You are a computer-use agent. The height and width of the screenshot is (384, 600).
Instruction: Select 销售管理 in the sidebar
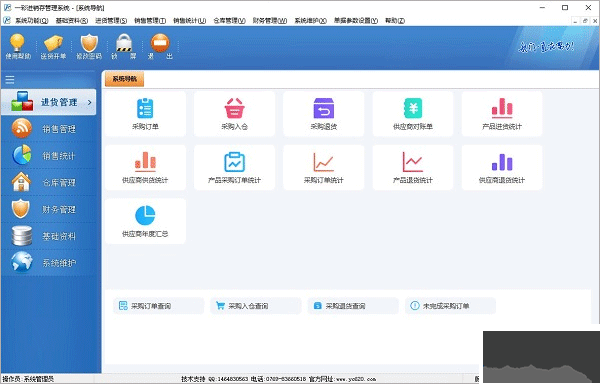tap(49, 129)
